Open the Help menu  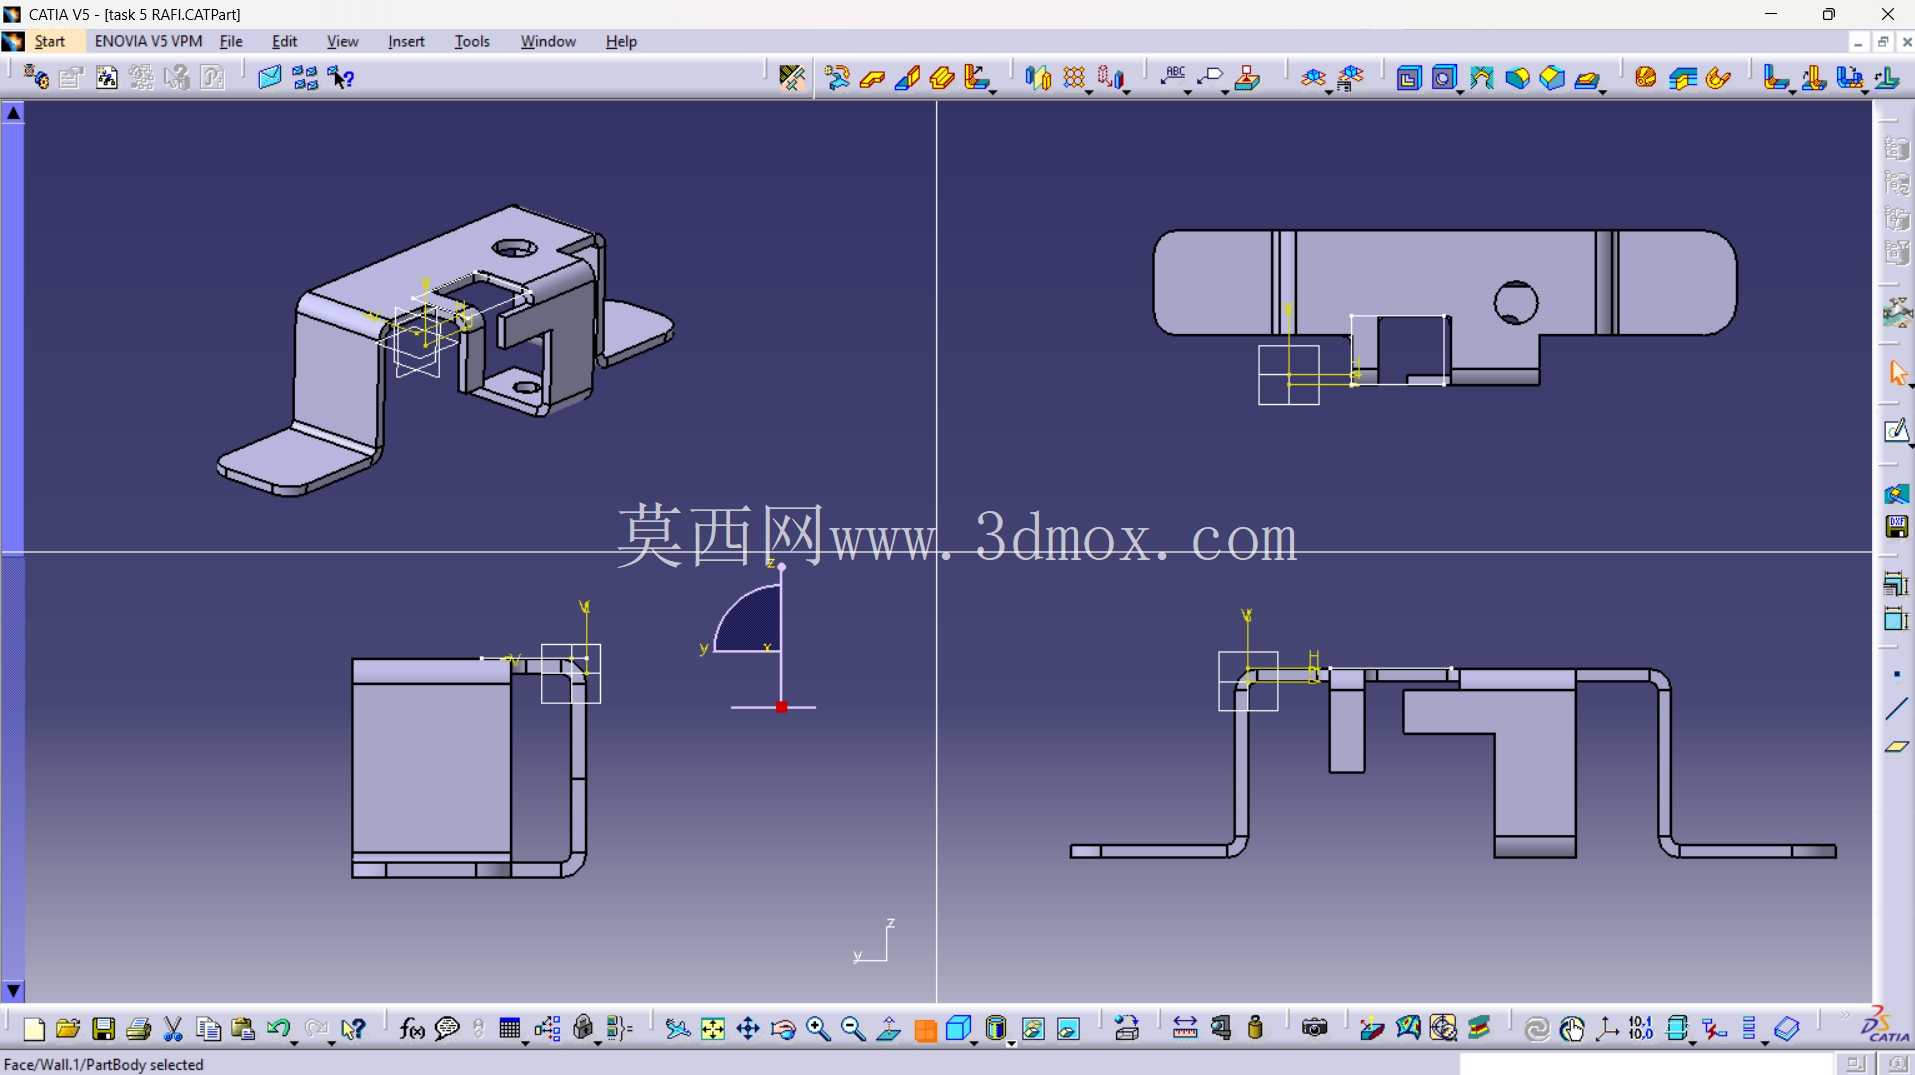click(621, 41)
